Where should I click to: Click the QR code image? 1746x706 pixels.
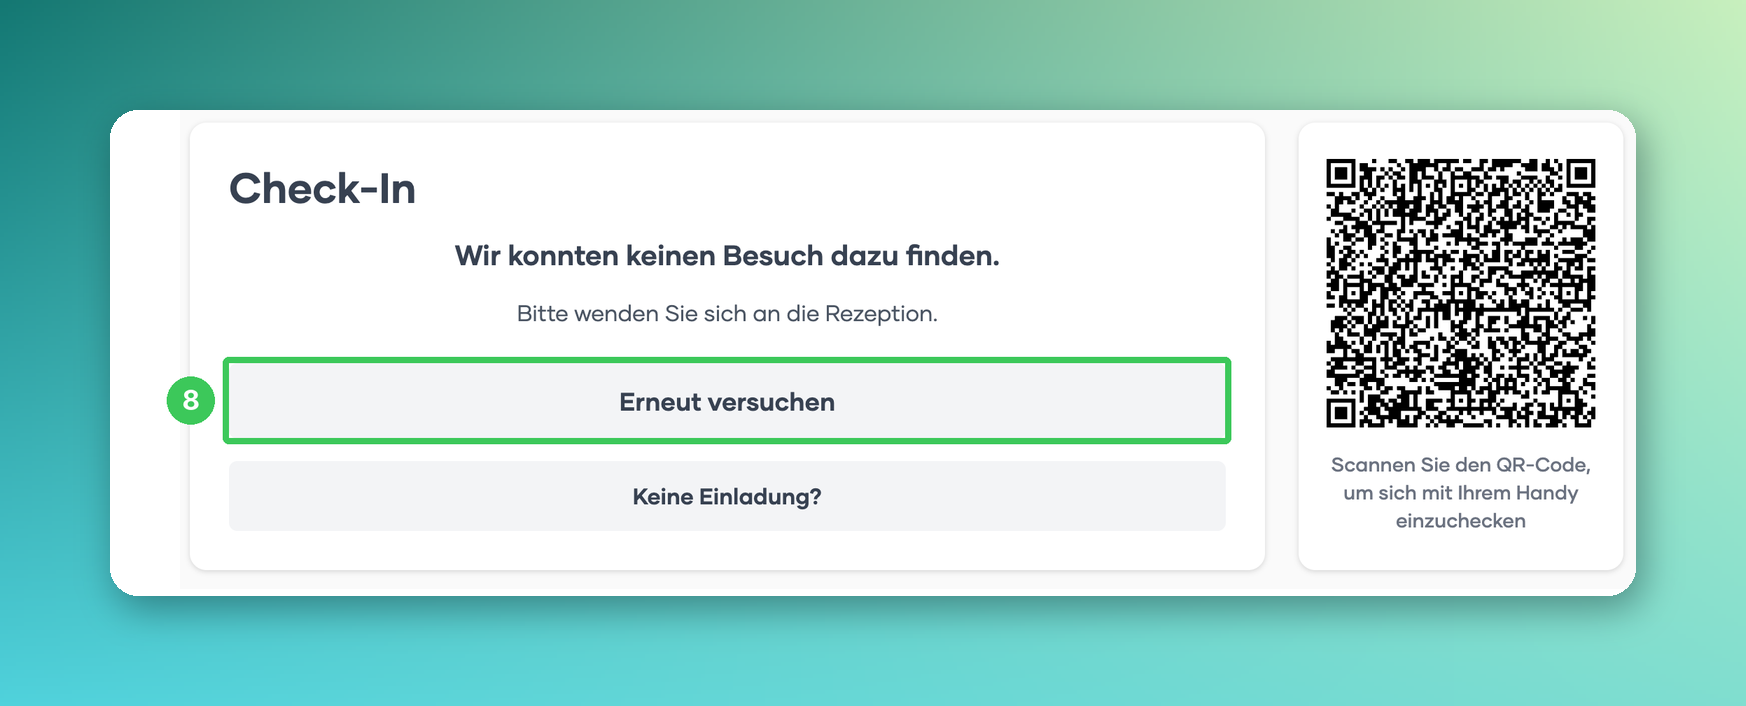pyautogui.click(x=1460, y=292)
